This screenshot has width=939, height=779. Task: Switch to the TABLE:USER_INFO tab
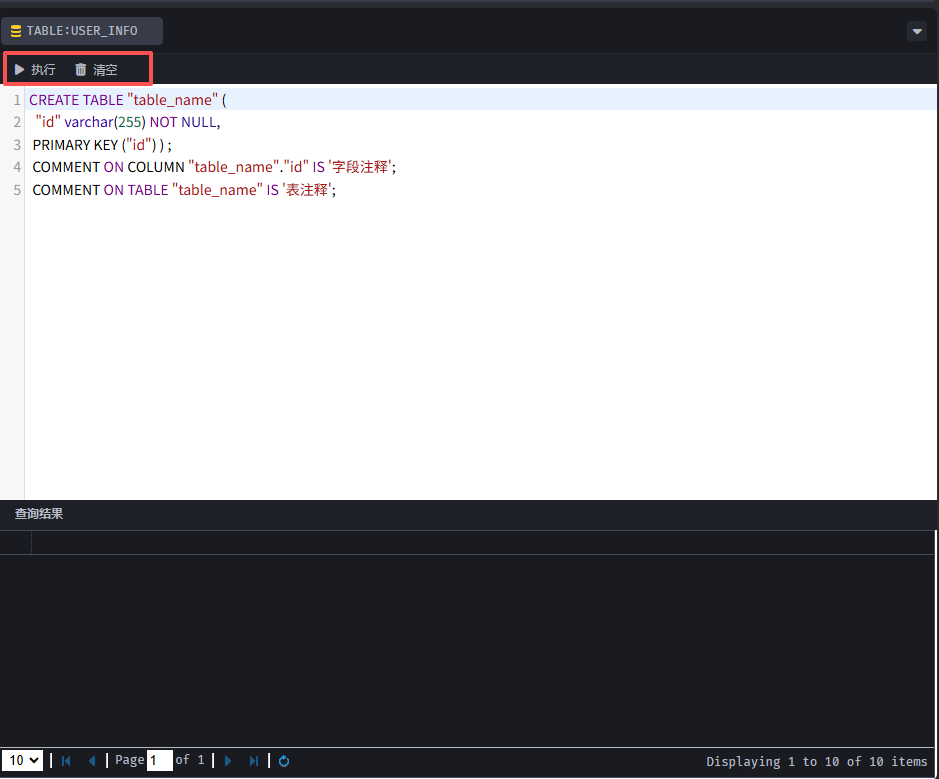[x=82, y=31]
